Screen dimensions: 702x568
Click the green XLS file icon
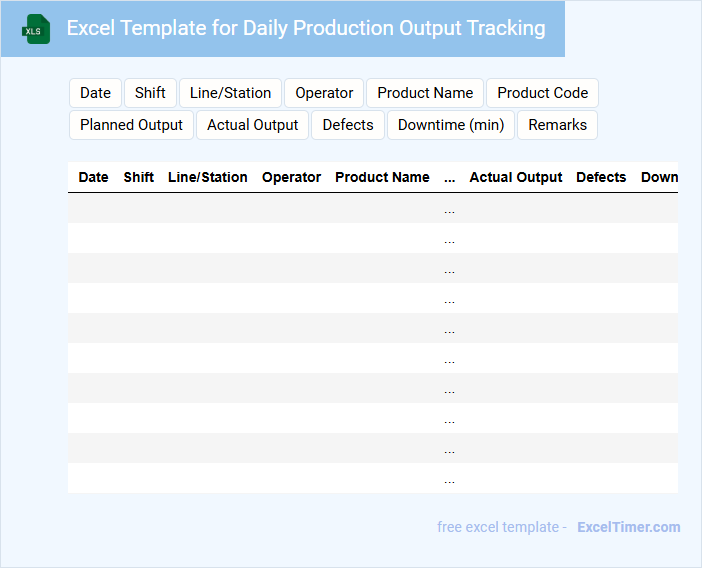click(36, 29)
